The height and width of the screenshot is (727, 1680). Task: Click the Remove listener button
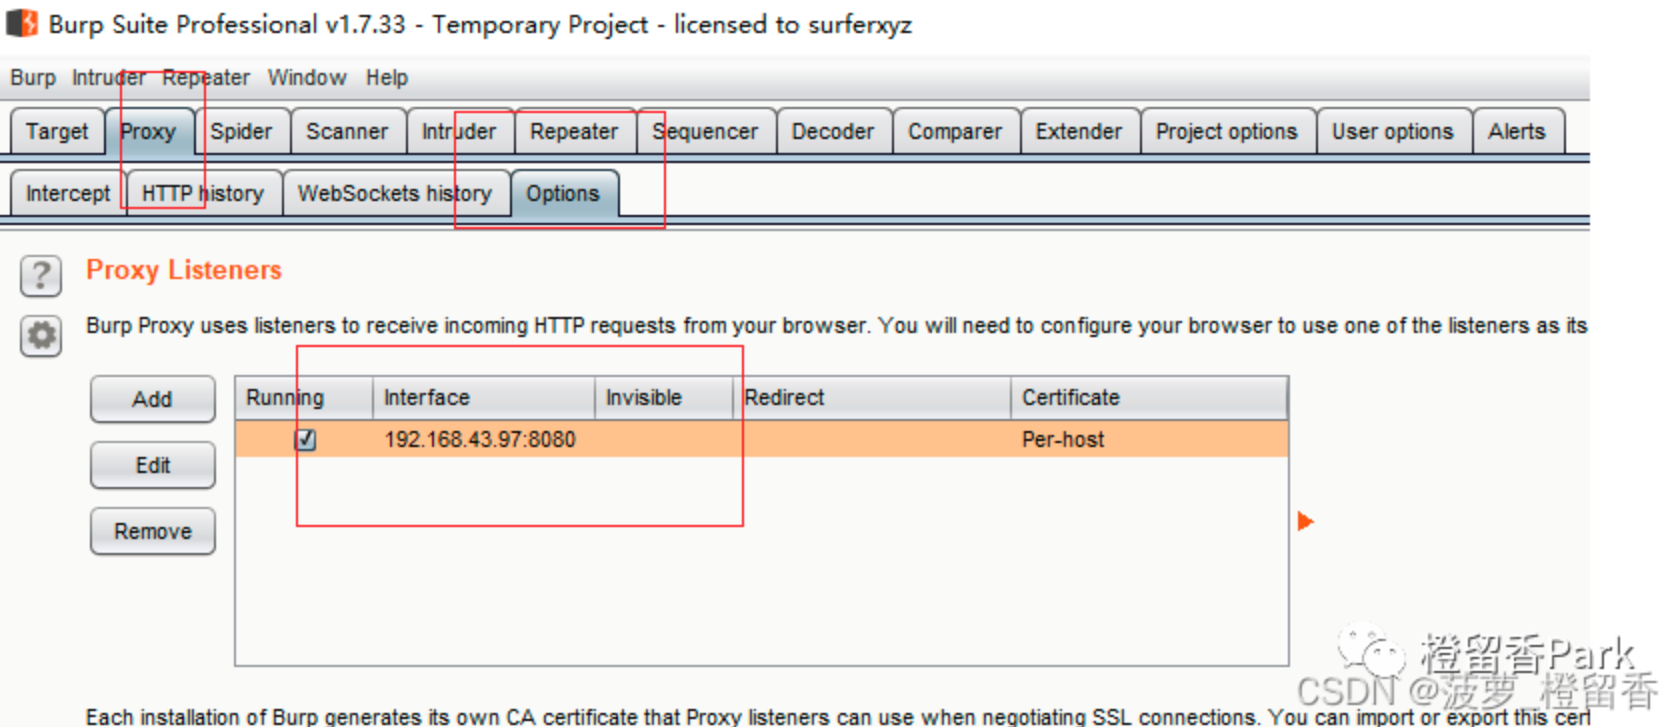point(152,532)
